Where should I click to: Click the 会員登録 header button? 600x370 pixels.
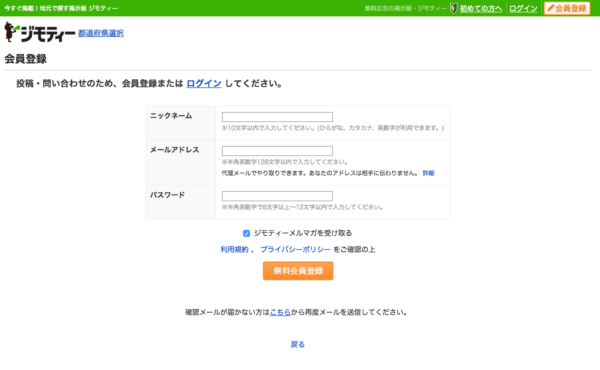[x=567, y=8]
